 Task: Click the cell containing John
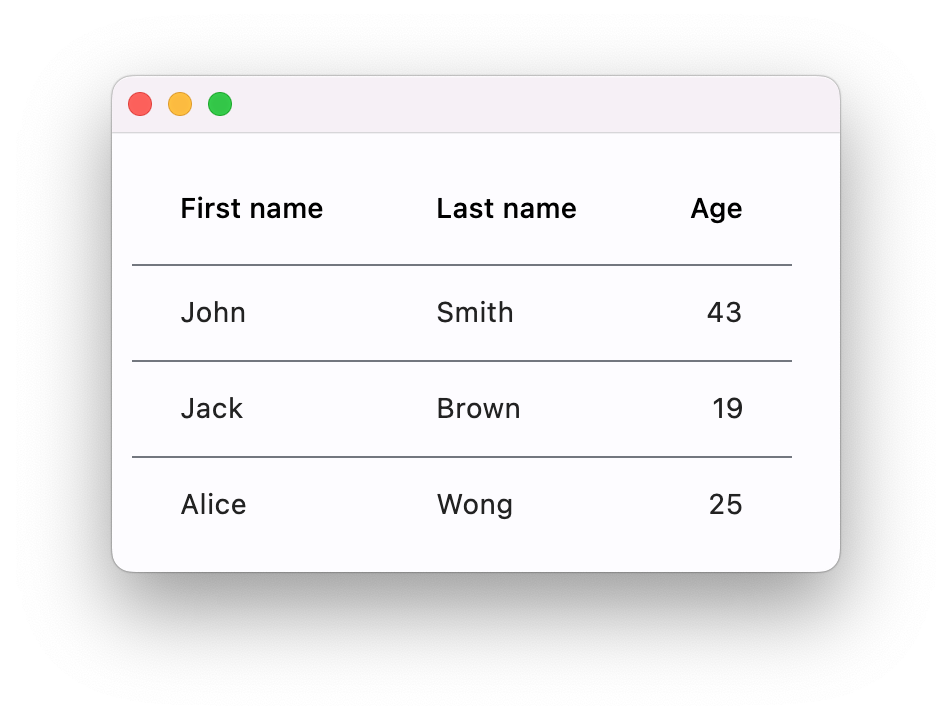[213, 312]
